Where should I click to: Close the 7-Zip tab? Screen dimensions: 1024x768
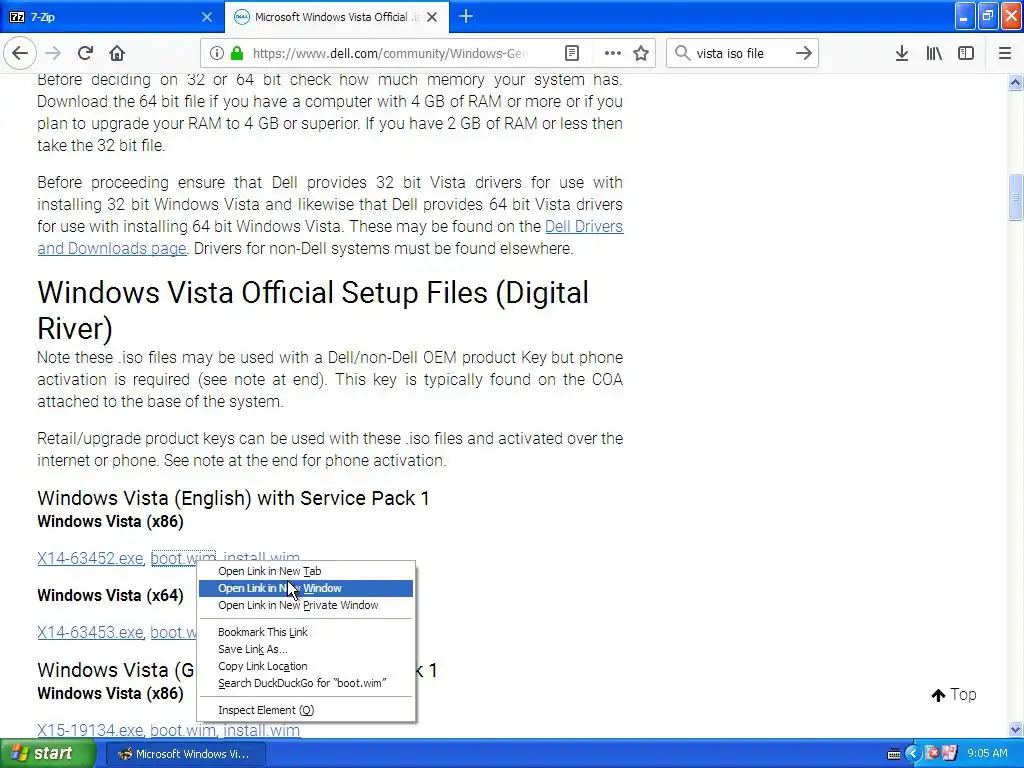pyautogui.click(x=206, y=17)
